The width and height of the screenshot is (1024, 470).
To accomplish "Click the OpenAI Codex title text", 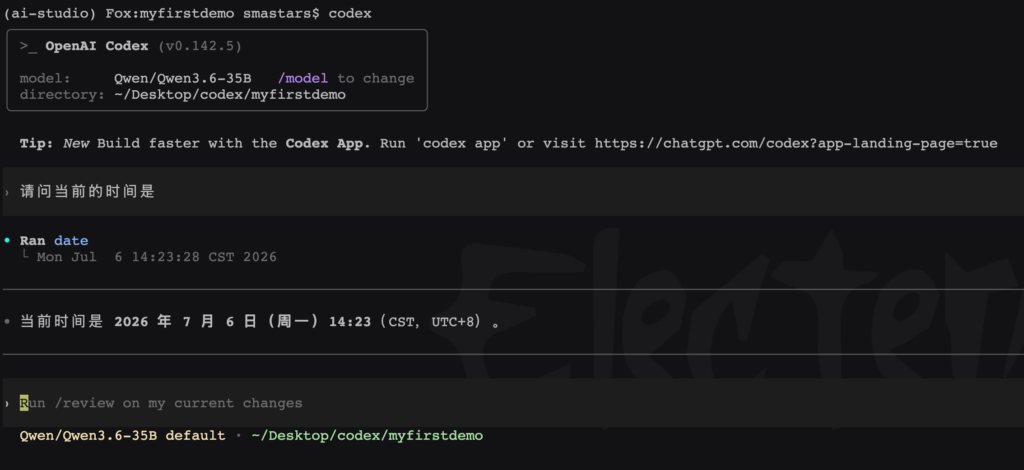I will click(97, 46).
